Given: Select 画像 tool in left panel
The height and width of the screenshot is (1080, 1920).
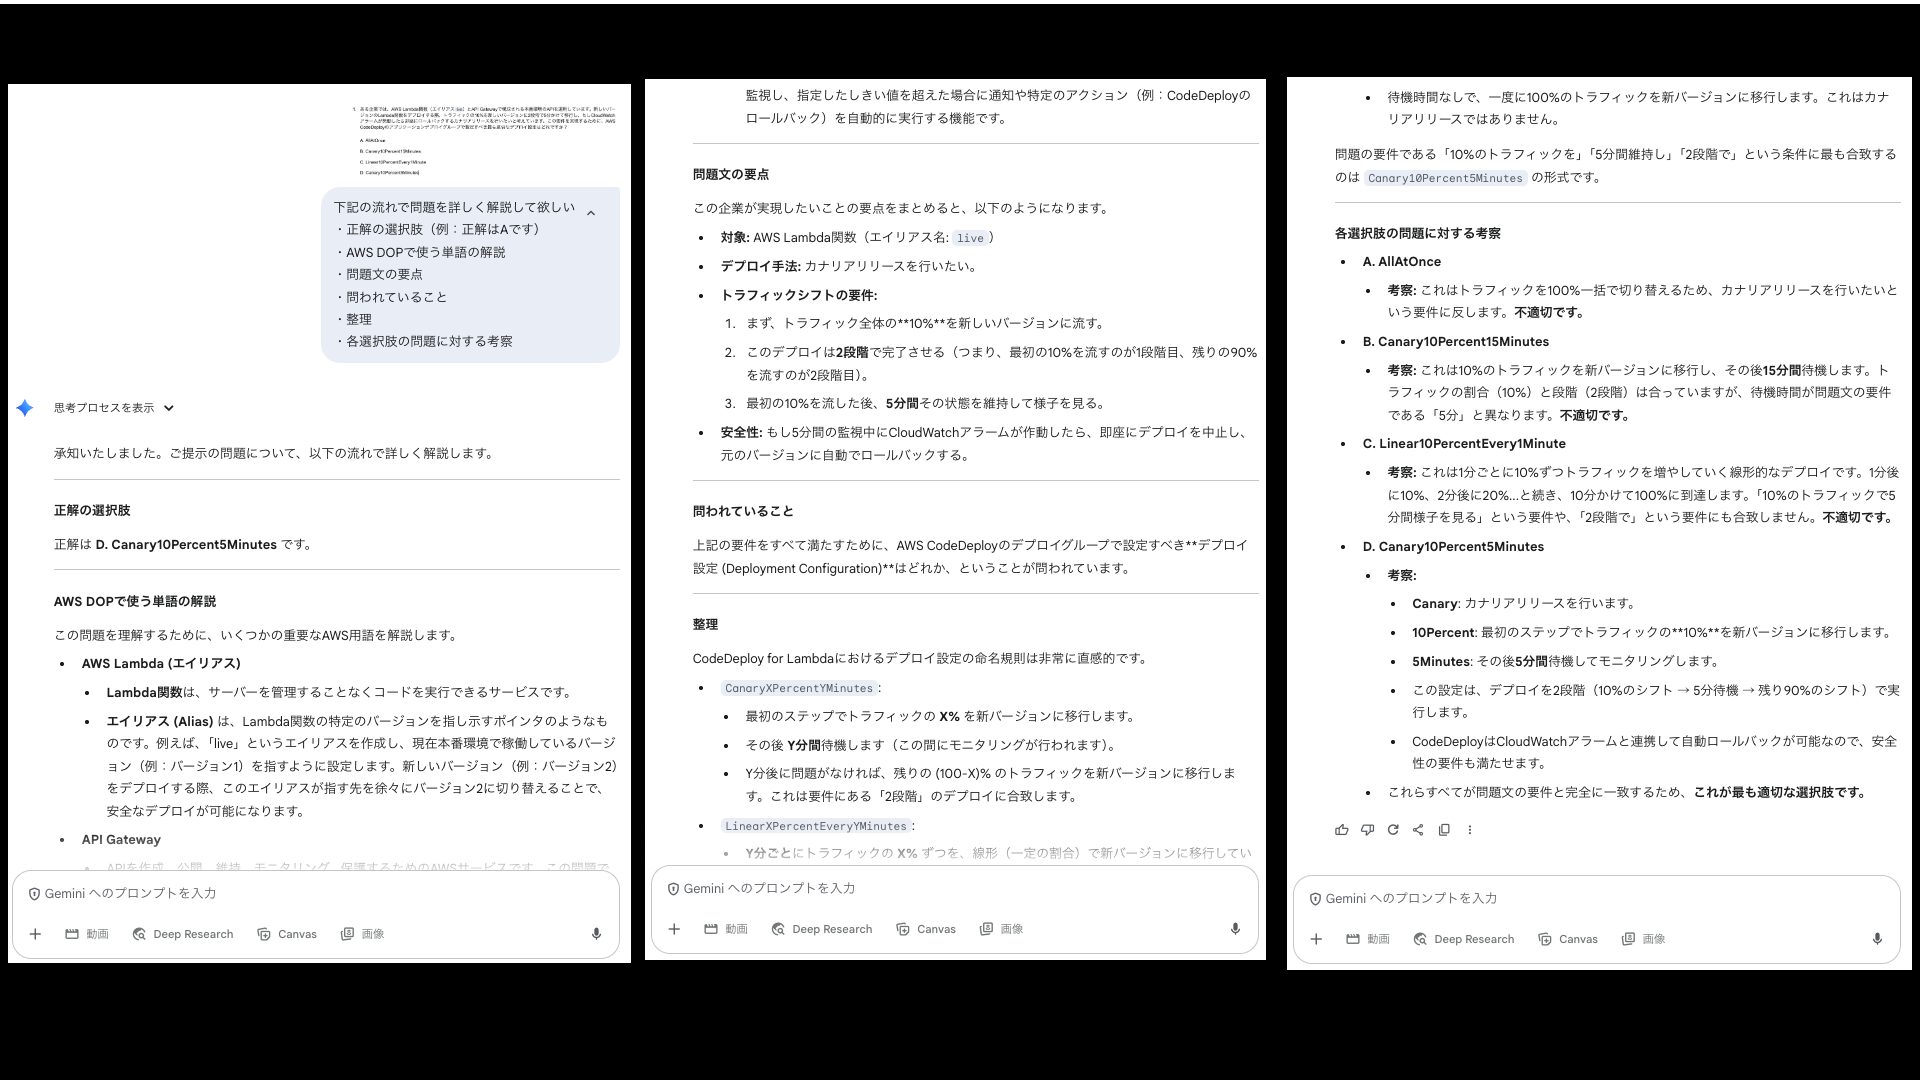Looking at the screenshot, I should 362,934.
